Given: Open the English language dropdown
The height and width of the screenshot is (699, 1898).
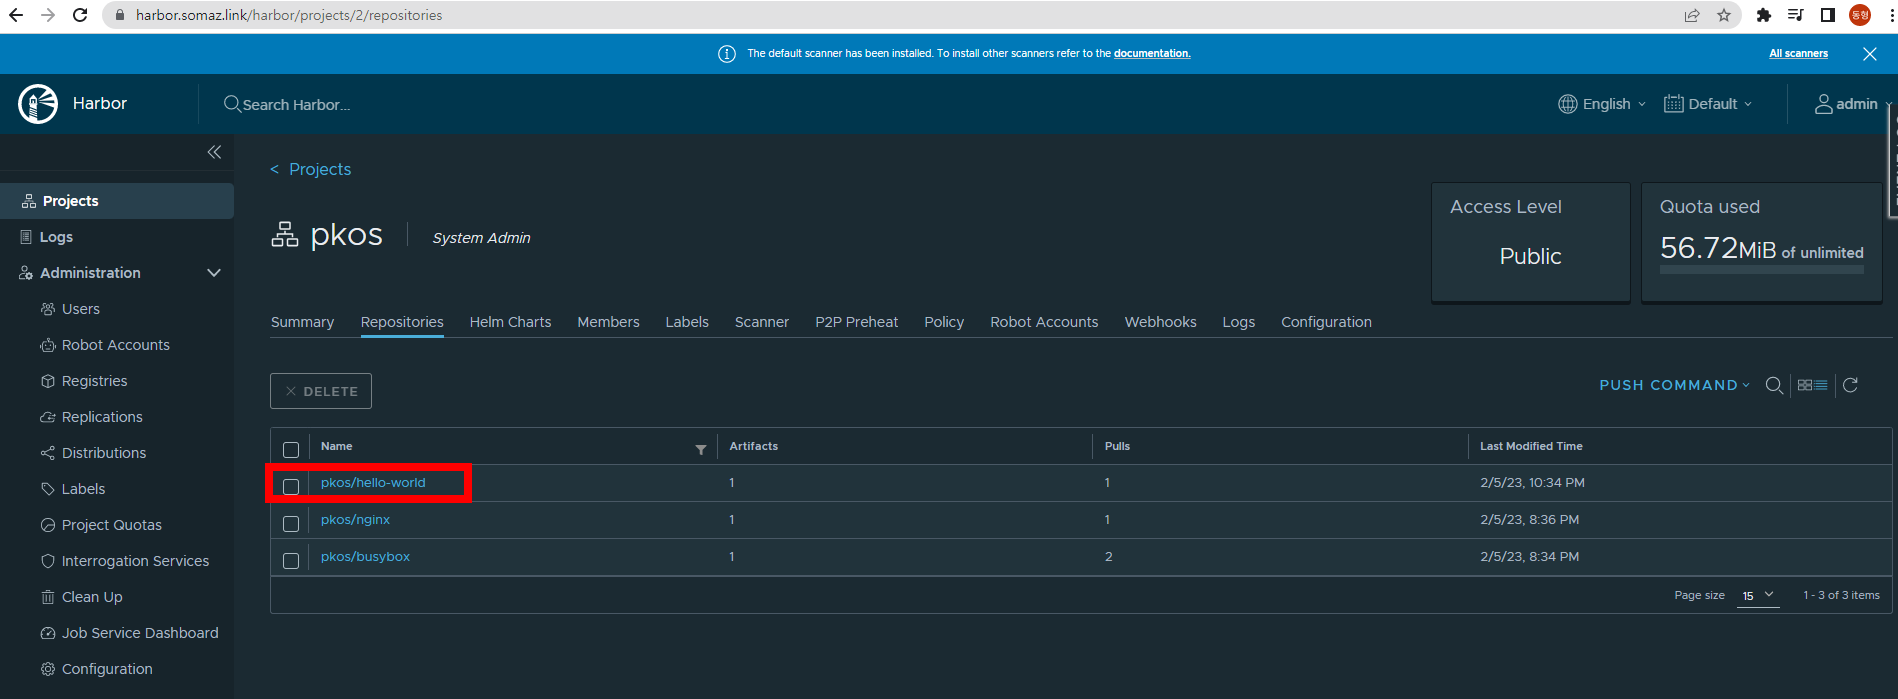Looking at the screenshot, I should tap(1602, 104).
